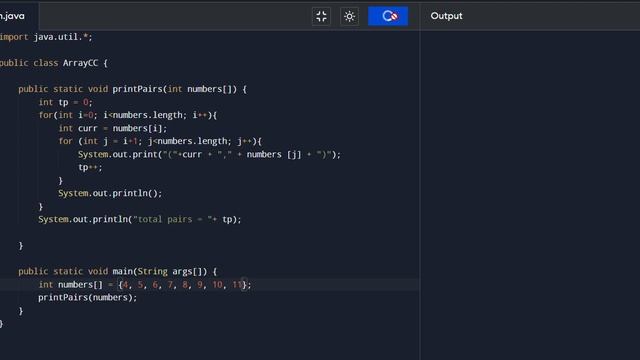The image size is (640, 360).
Task: Click the outer for loop line with i<numbers.length
Action: coord(128,116)
